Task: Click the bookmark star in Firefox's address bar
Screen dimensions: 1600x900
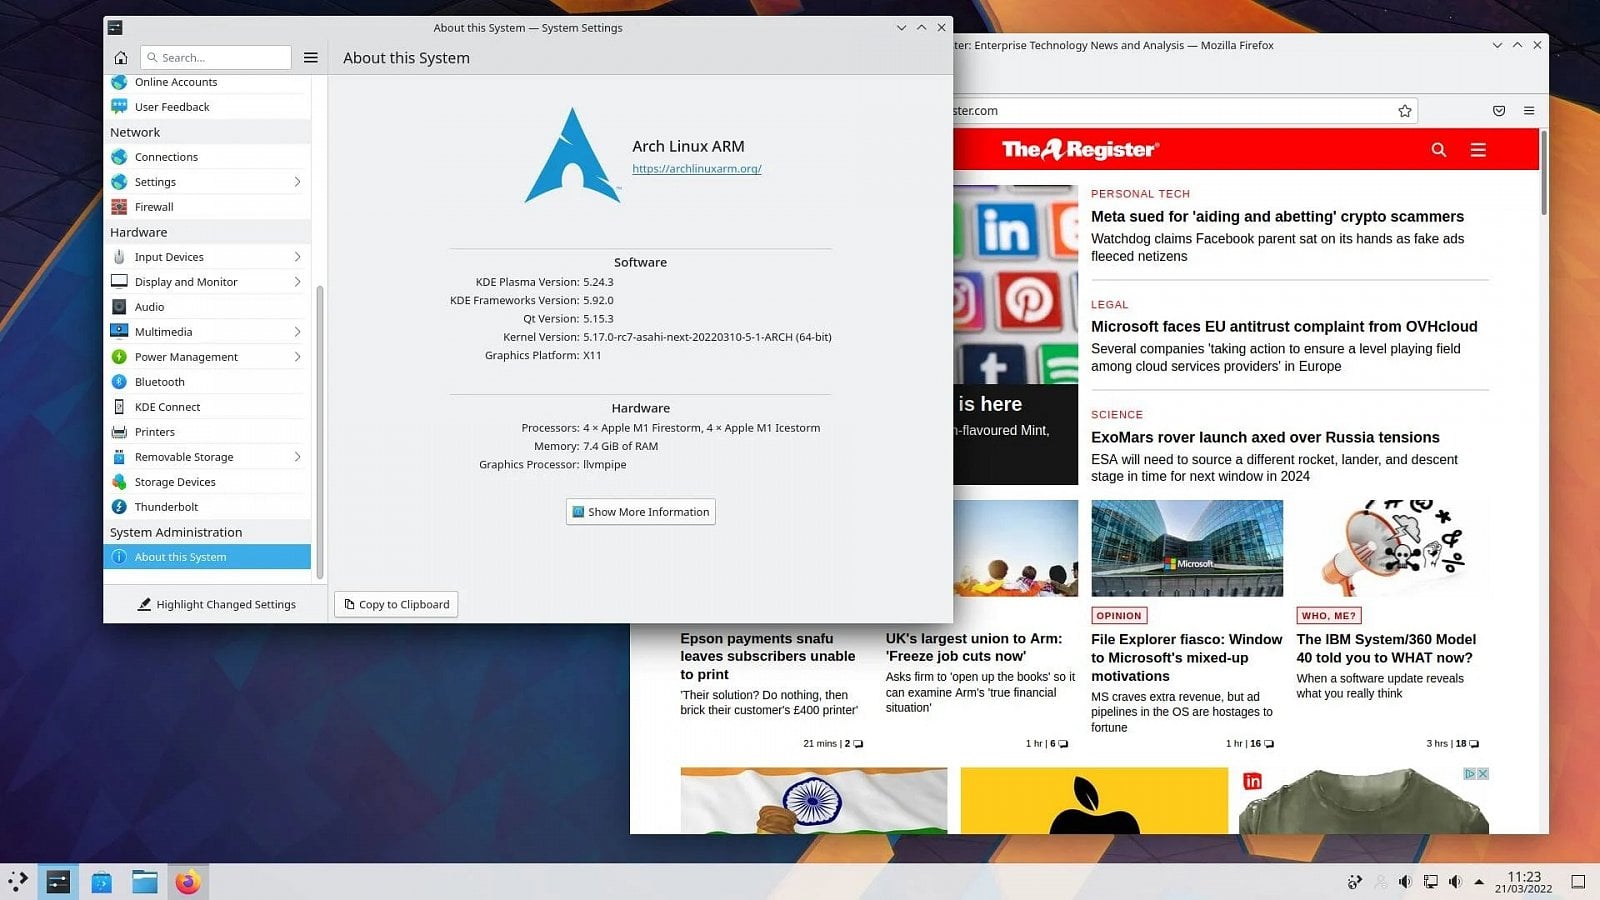Action: click(x=1403, y=110)
